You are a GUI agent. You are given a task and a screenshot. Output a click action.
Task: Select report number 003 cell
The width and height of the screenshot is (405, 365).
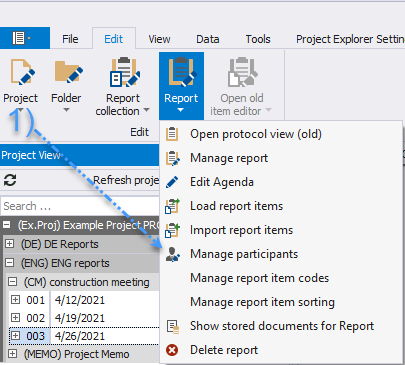tap(35, 336)
